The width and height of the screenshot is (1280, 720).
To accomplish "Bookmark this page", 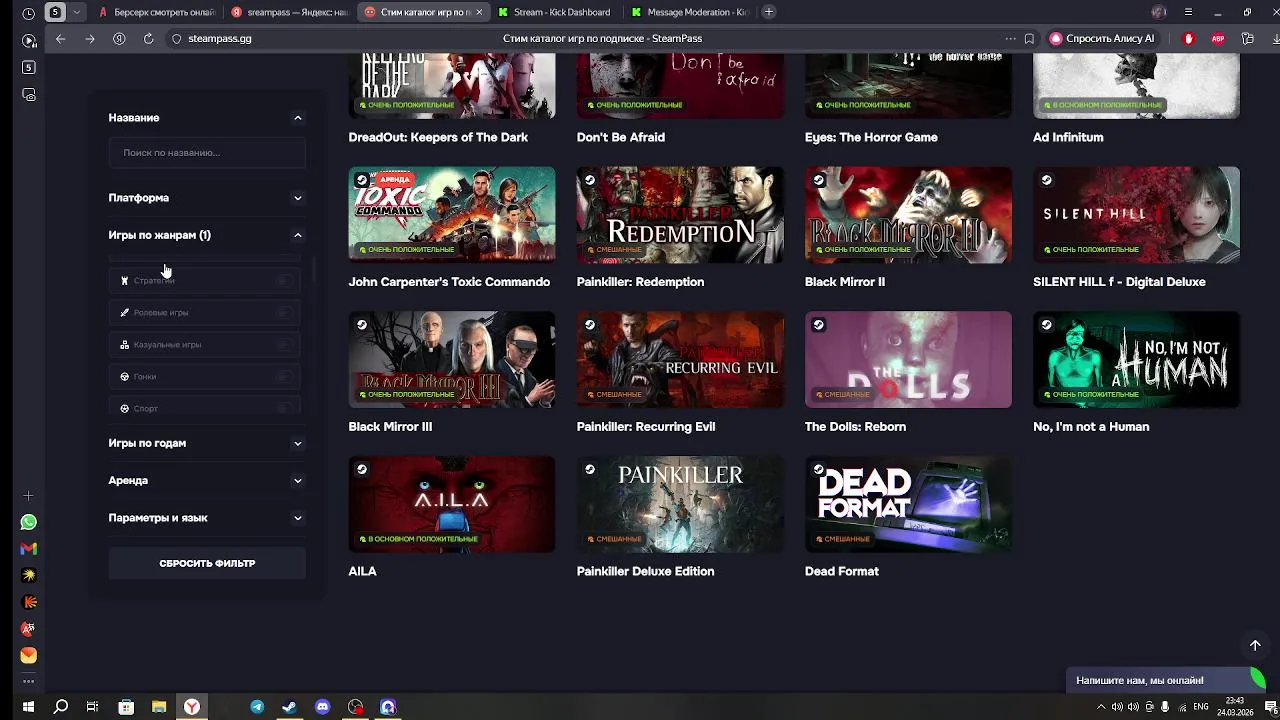I will coord(1029,38).
